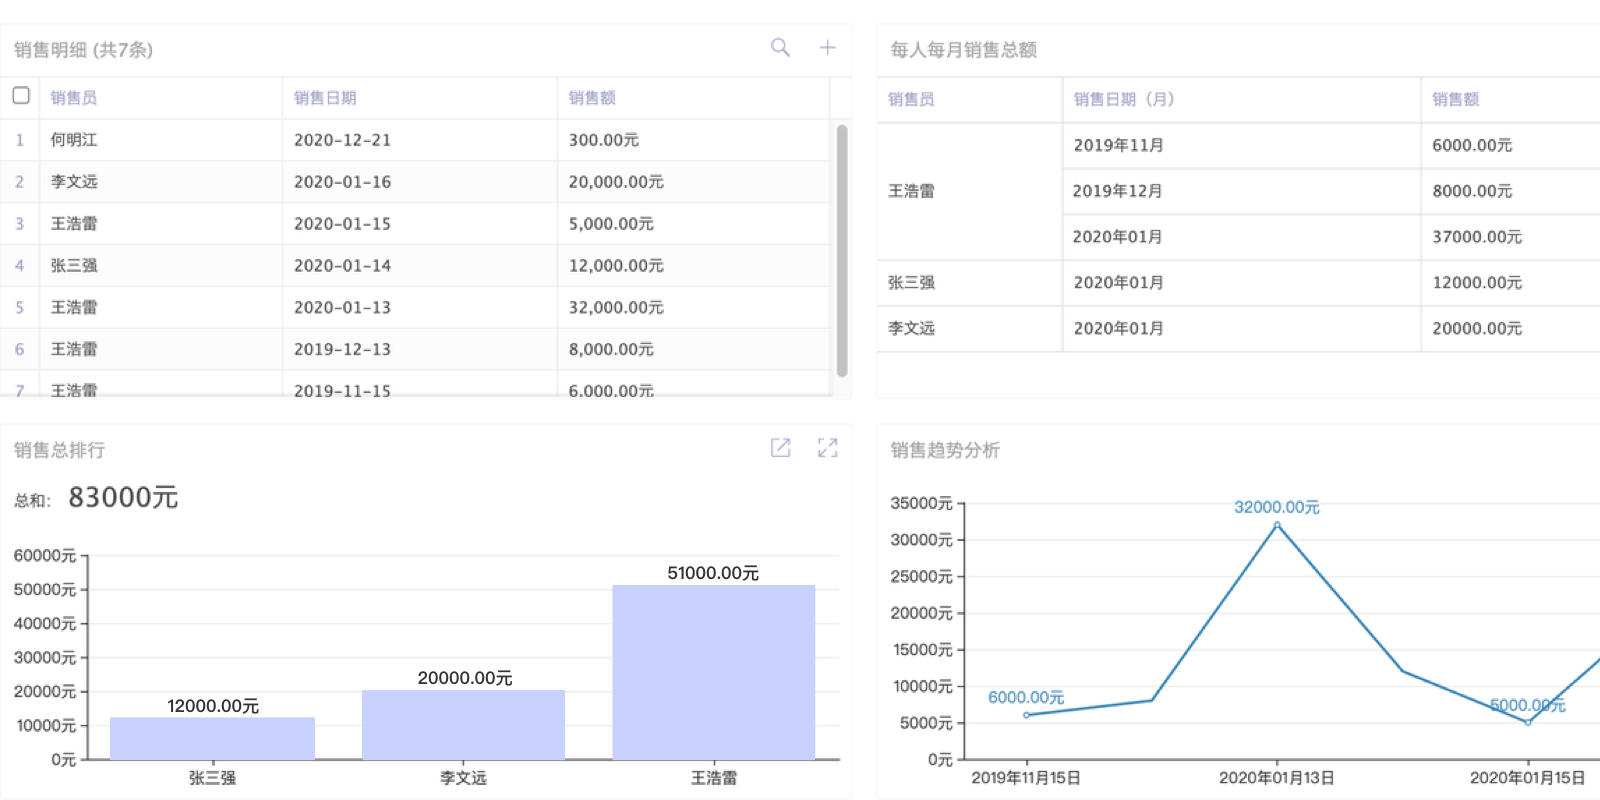Viewport: 1600px width, 800px height.
Task: Click the 王浩雷 bar in ranking chart
Action: click(x=713, y=672)
